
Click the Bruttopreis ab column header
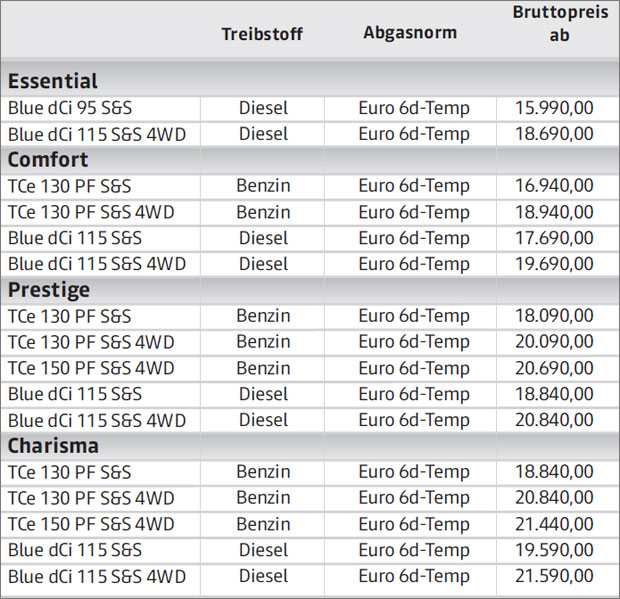560,23
